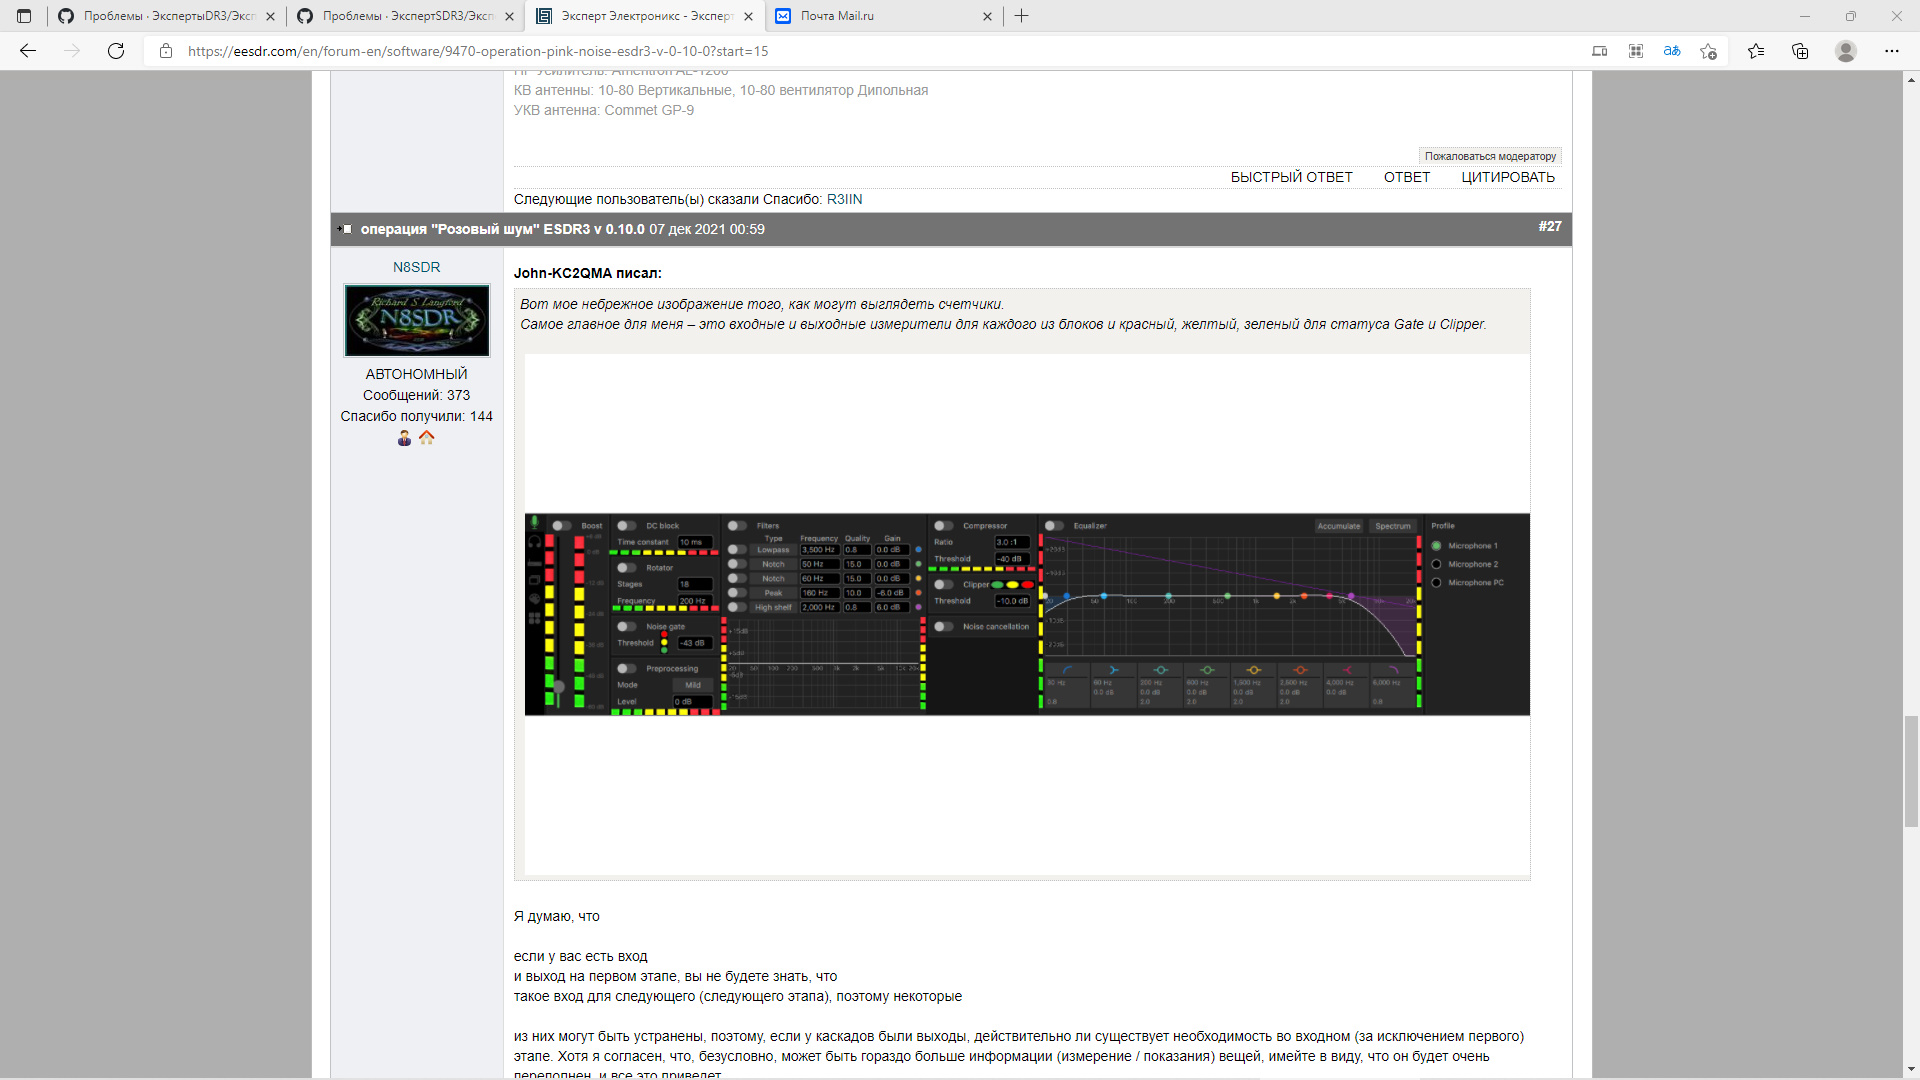This screenshot has height=1080, width=1920.
Task: Switch to the Почта Mail.ru browser tab
Action: (x=880, y=16)
